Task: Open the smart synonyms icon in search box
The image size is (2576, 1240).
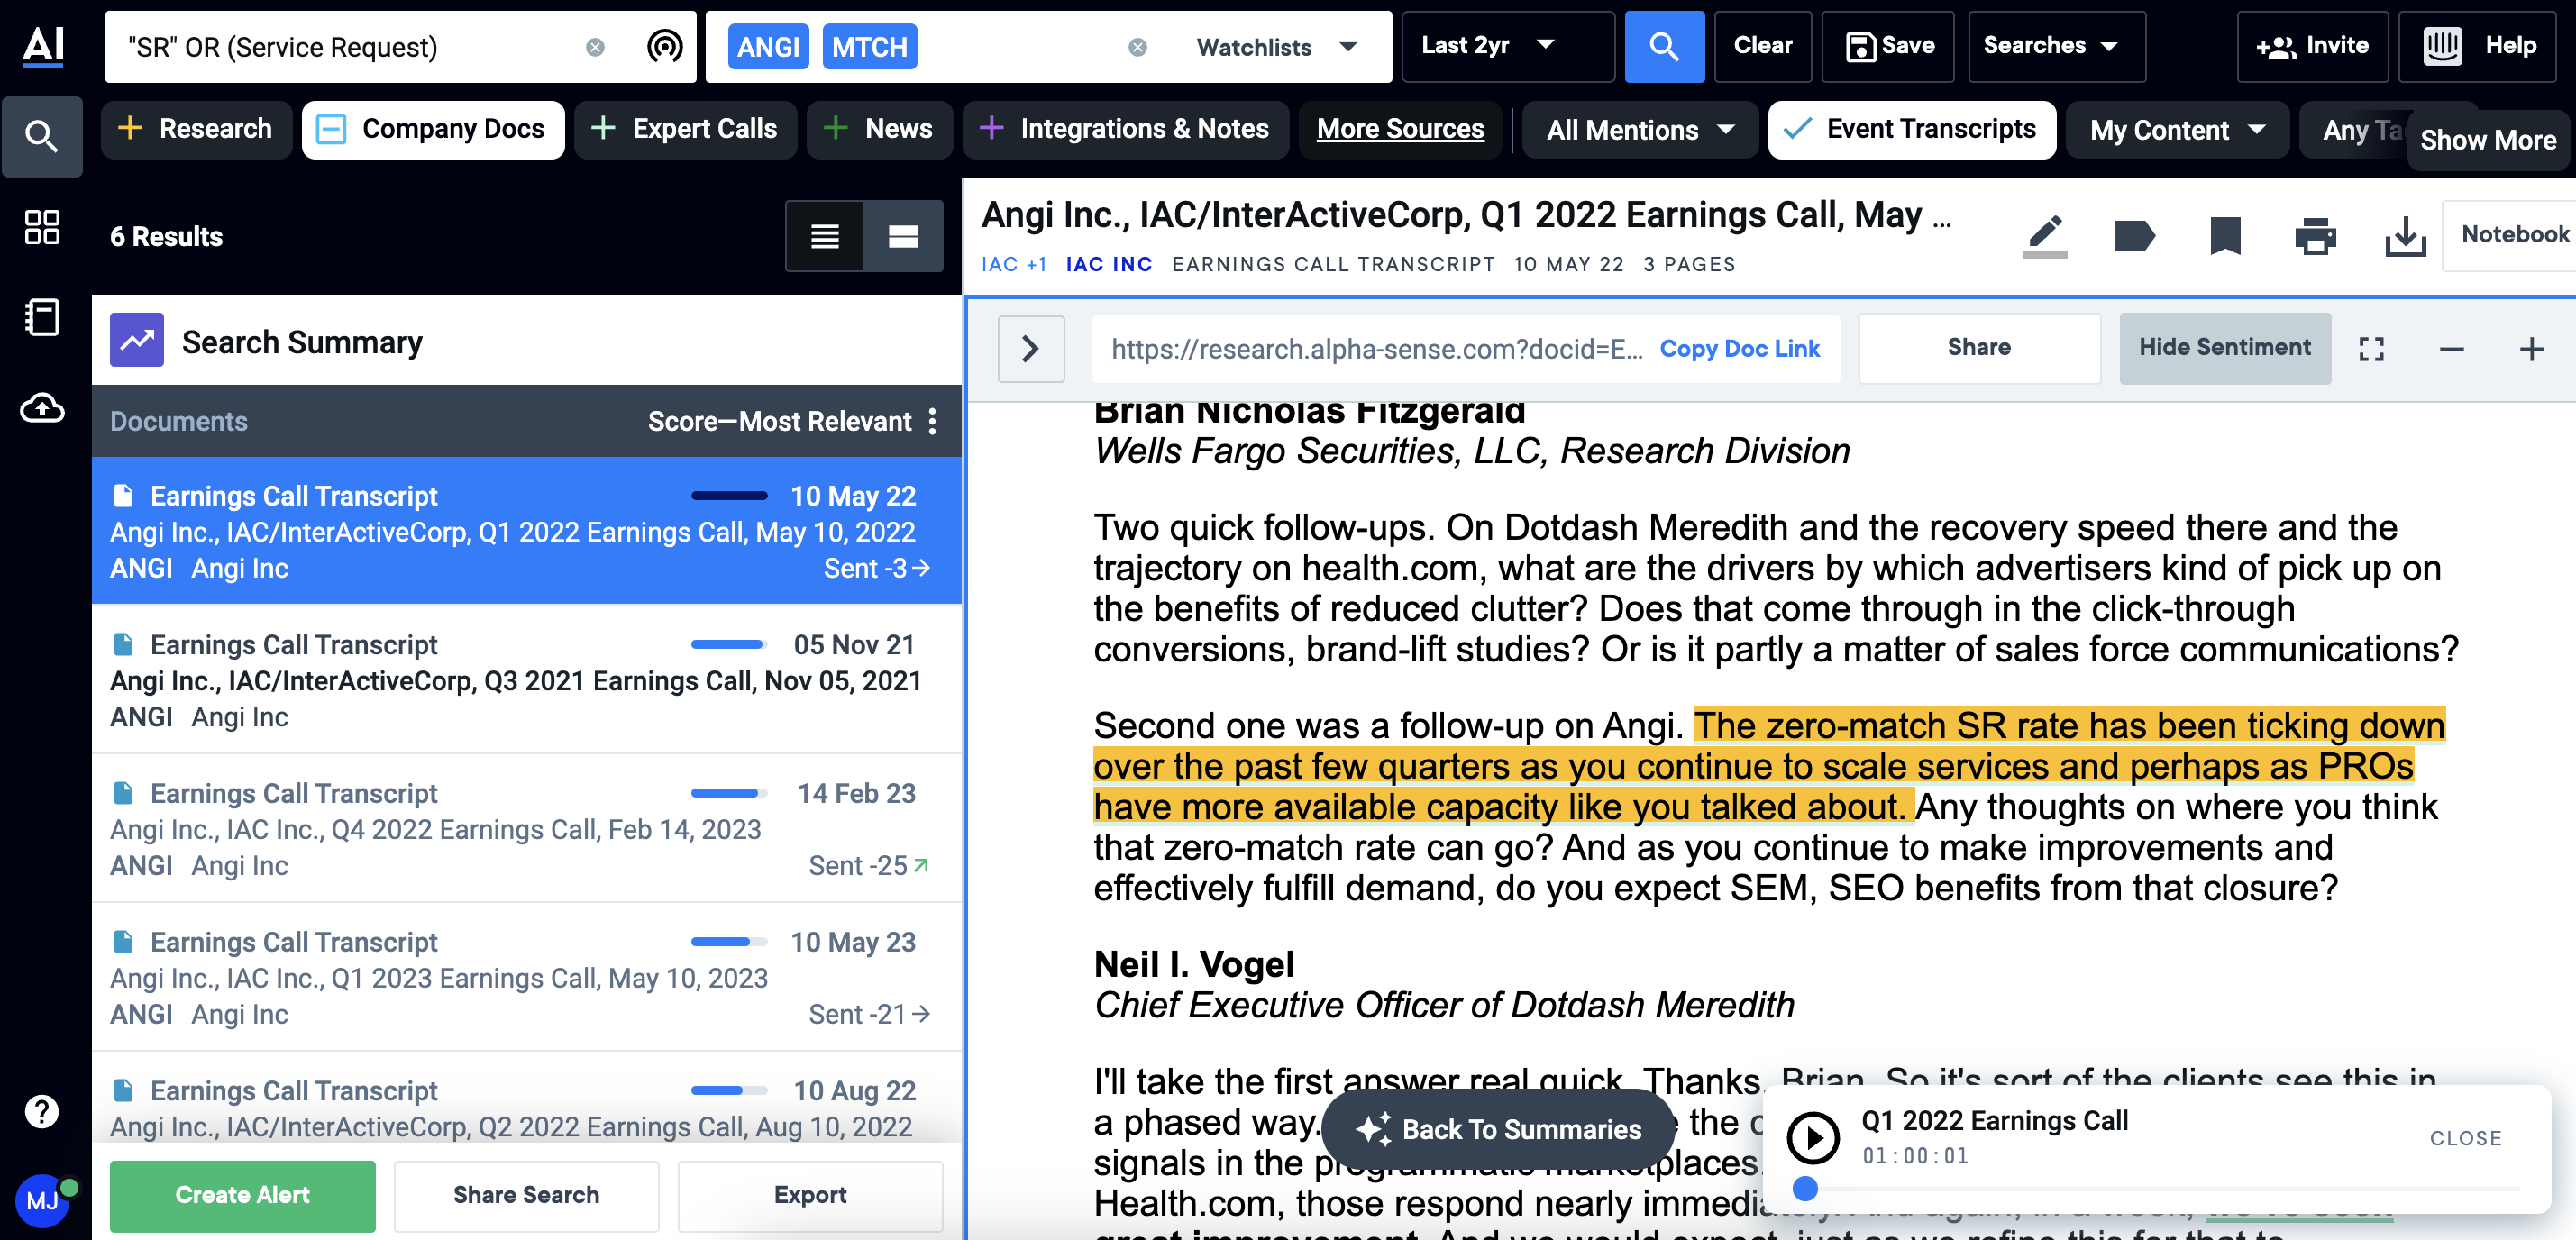Action: tap(665, 46)
